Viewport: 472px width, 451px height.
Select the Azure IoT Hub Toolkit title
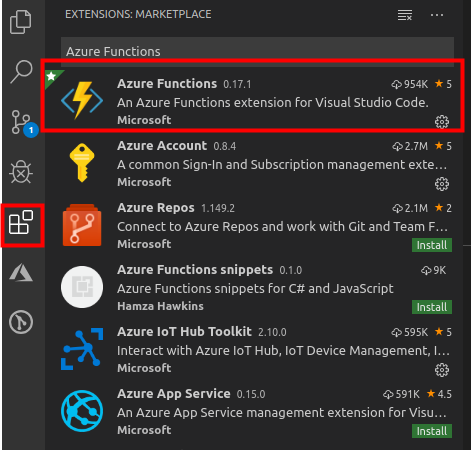tap(184, 332)
